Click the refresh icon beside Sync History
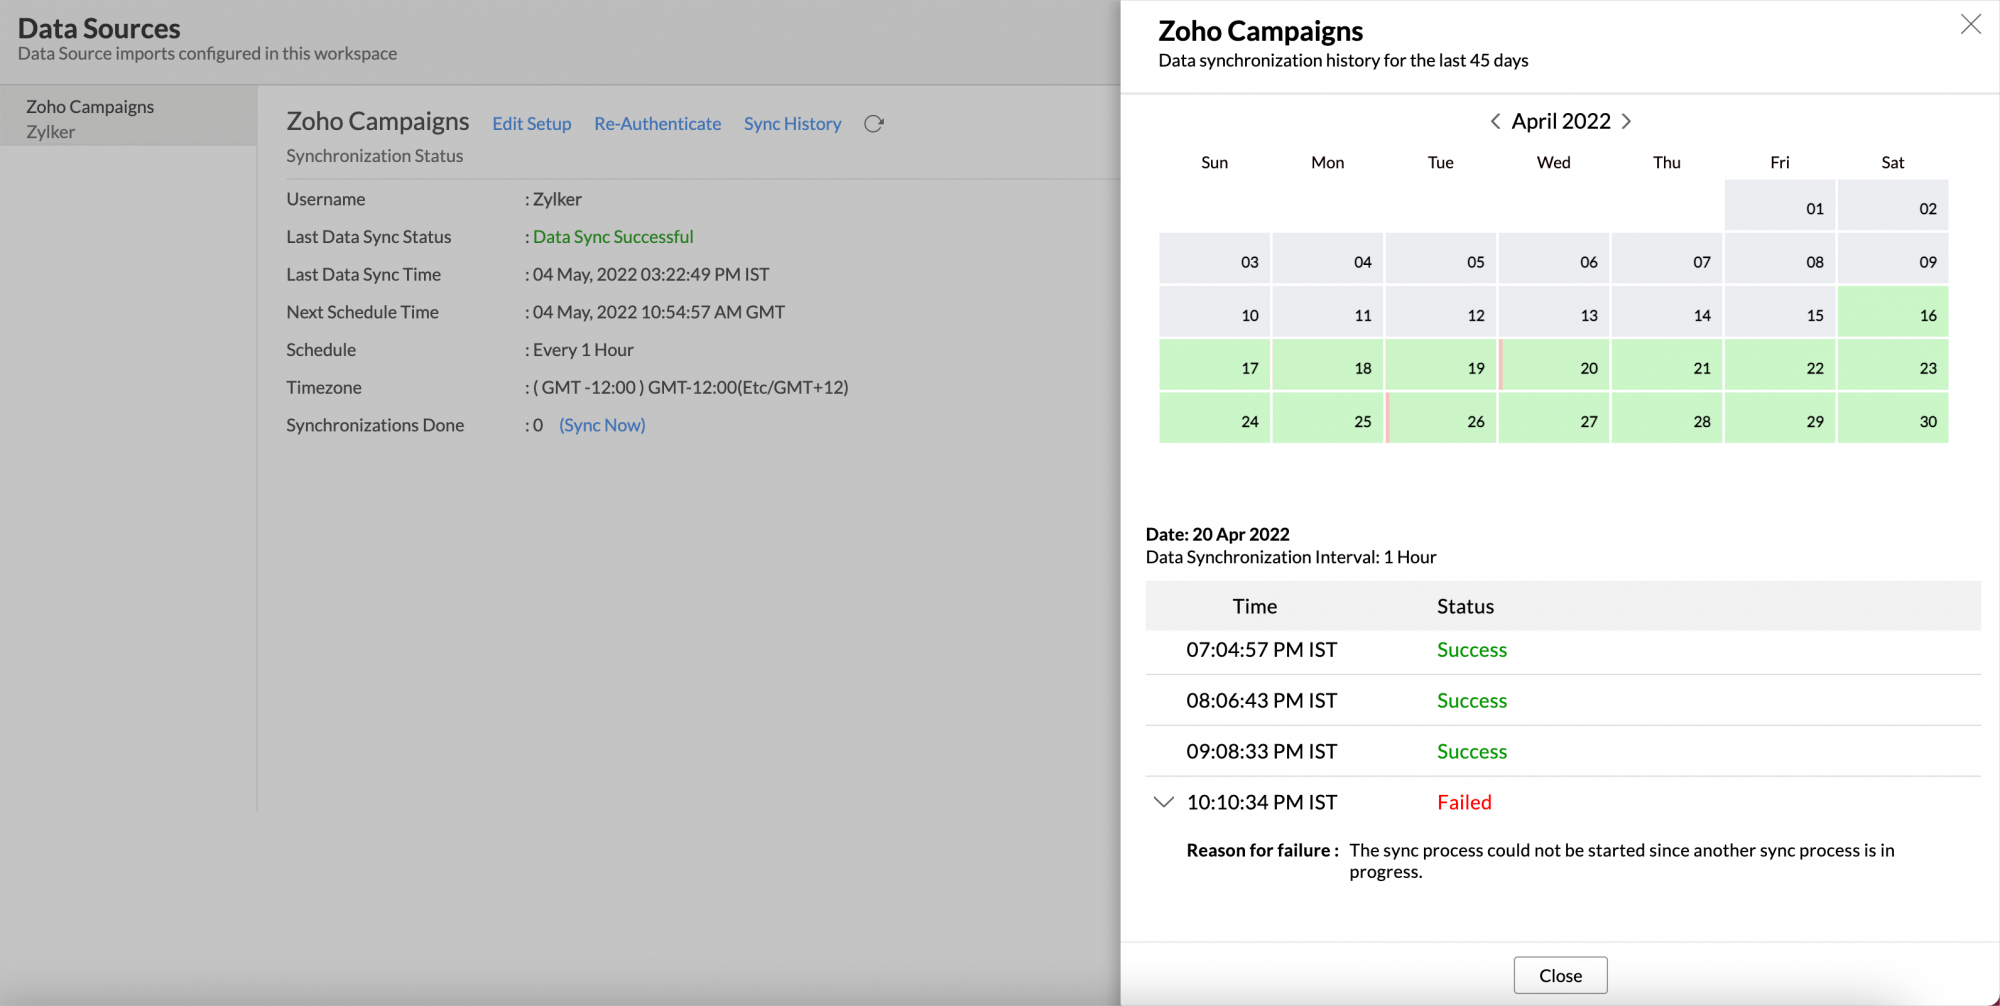Image resolution: width=2000 pixels, height=1006 pixels. pyautogui.click(x=874, y=123)
